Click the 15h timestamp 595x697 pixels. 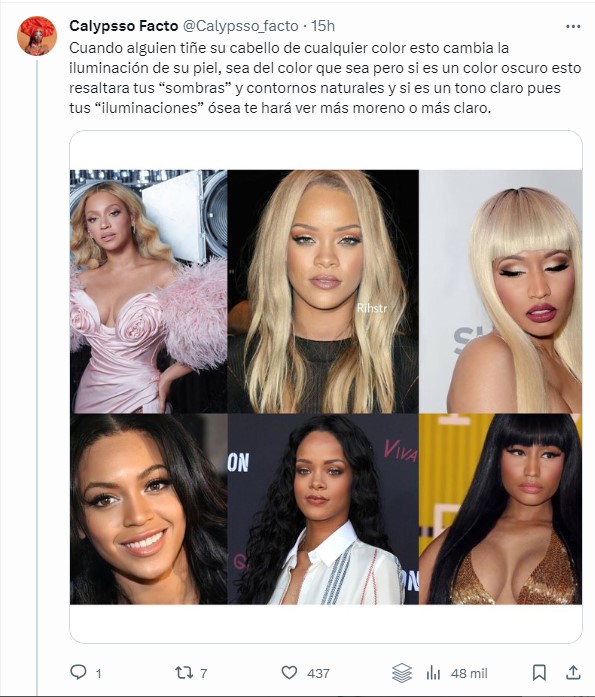click(x=323, y=26)
